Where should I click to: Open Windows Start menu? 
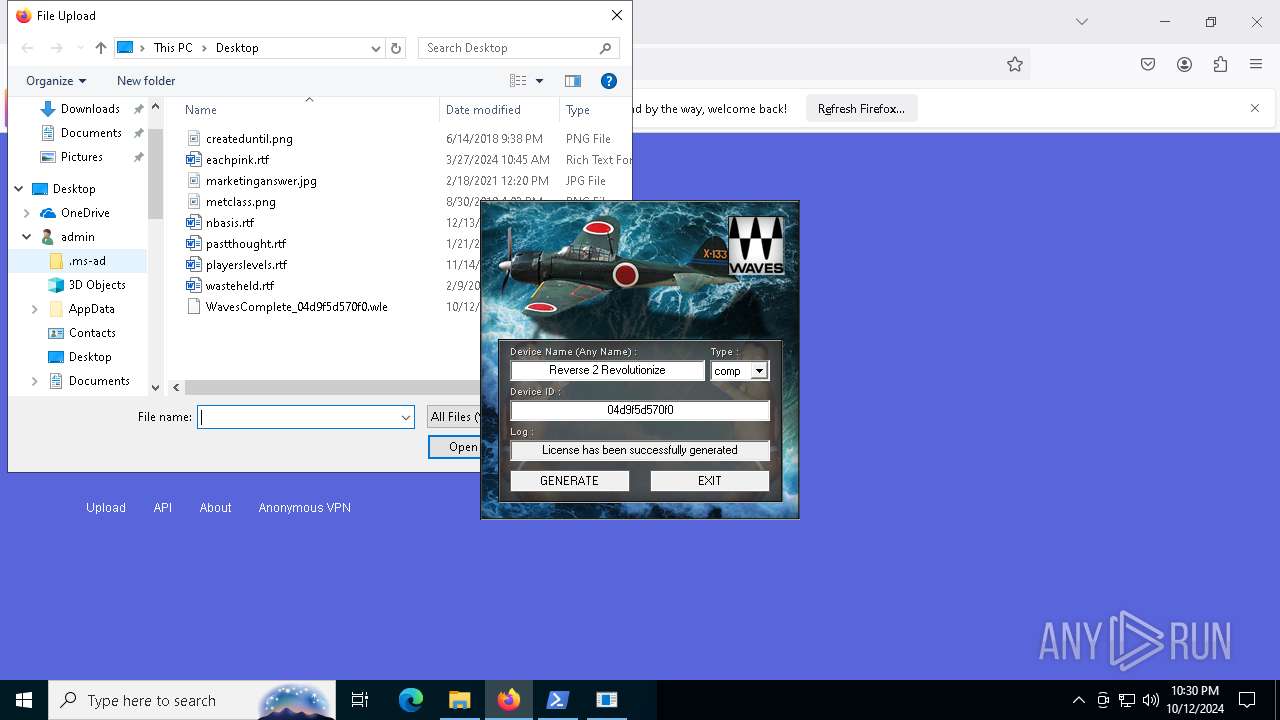click(x=24, y=700)
